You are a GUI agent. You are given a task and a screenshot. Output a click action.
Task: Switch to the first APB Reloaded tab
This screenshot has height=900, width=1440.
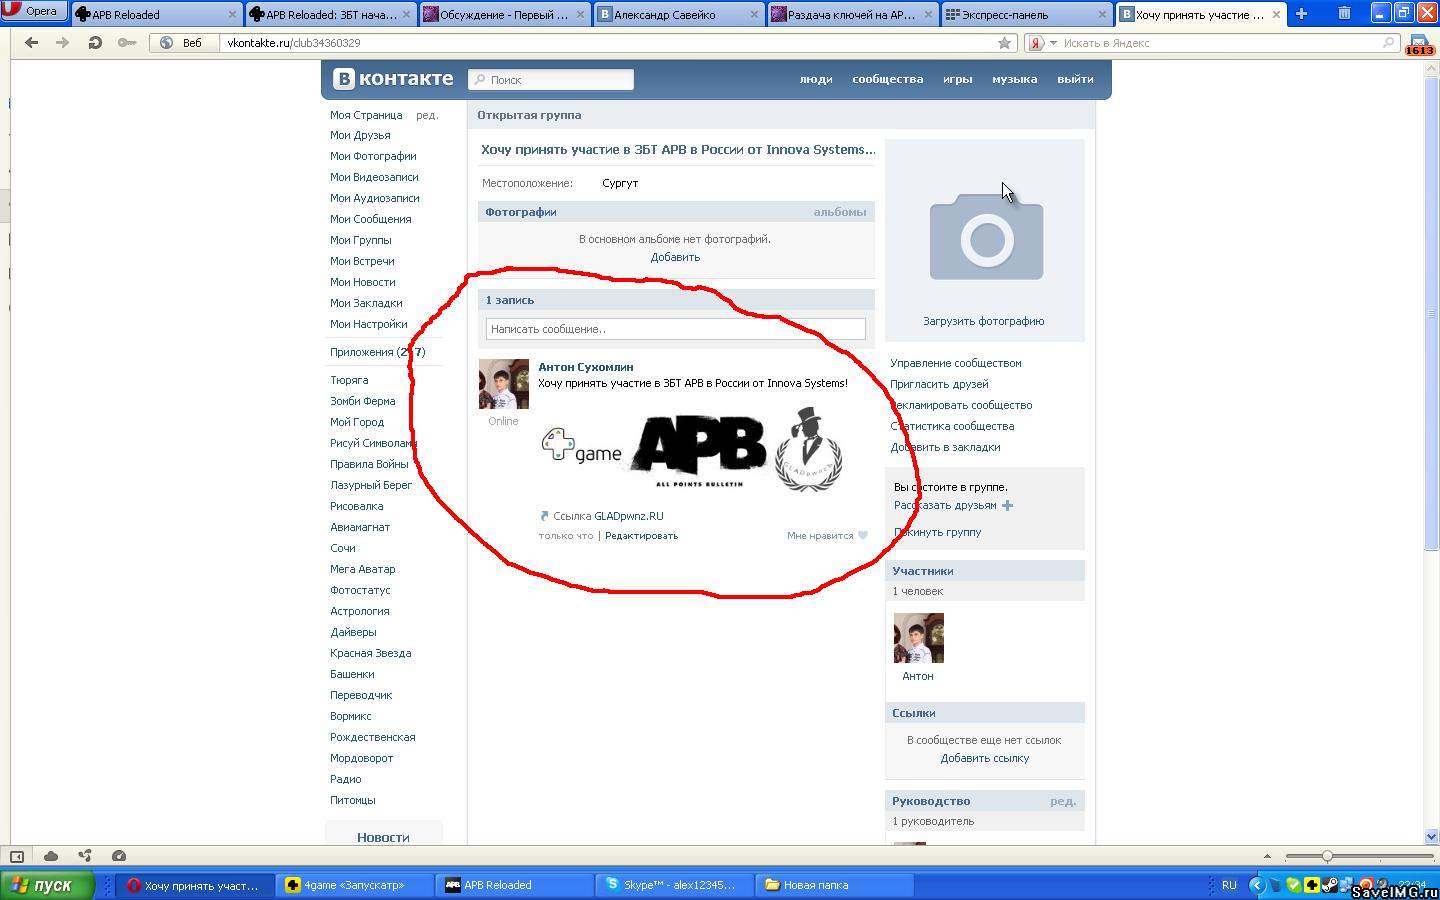[157, 14]
